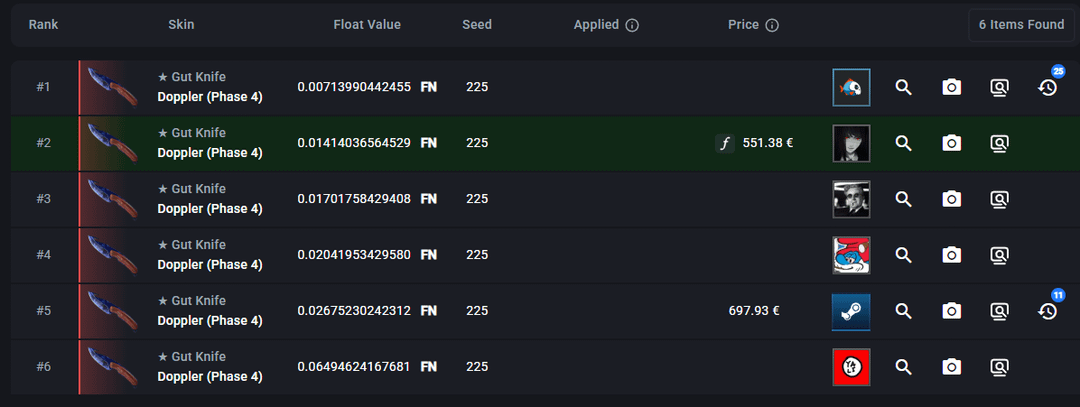Open history icon with 11 badge on rank #5
This screenshot has width=1080, height=407.
point(1048,311)
